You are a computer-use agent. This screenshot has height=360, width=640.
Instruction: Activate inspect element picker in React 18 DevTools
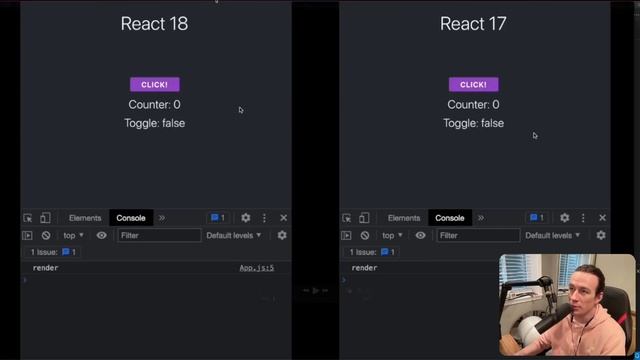click(28, 218)
